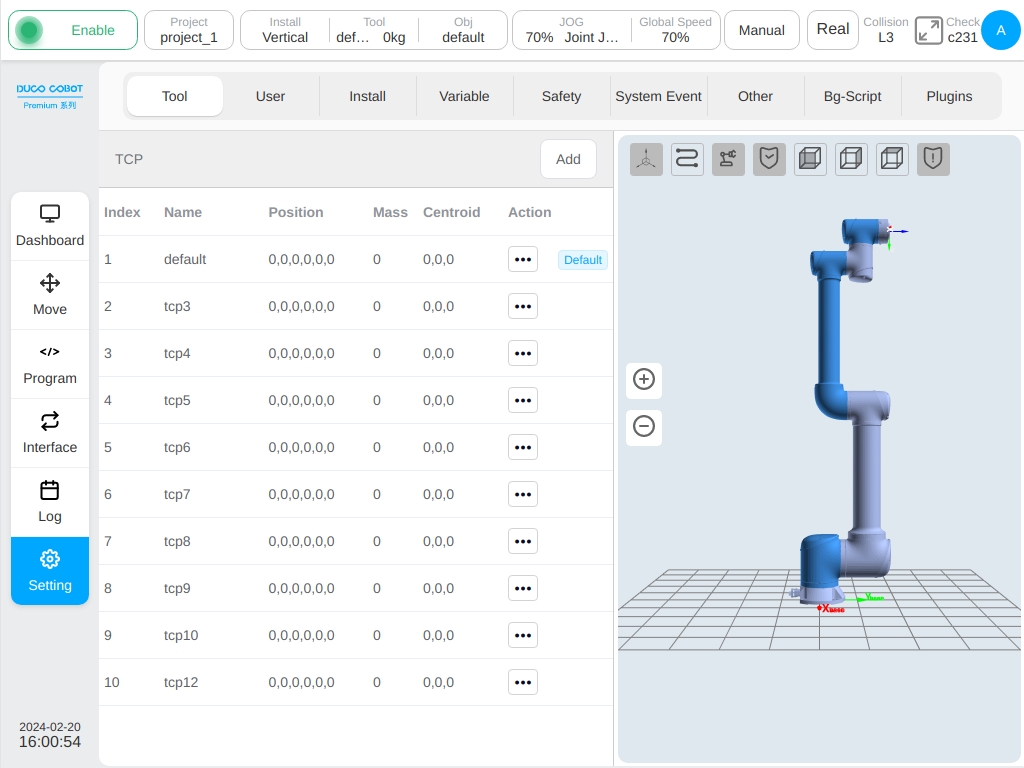
Task: Open actions menu for tcp3
Action: [x=522, y=306]
